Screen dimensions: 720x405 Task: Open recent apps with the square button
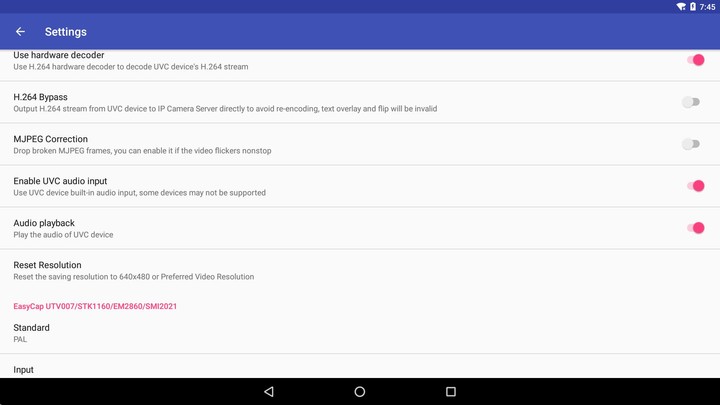pyautogui.click(x=451, y=391)
